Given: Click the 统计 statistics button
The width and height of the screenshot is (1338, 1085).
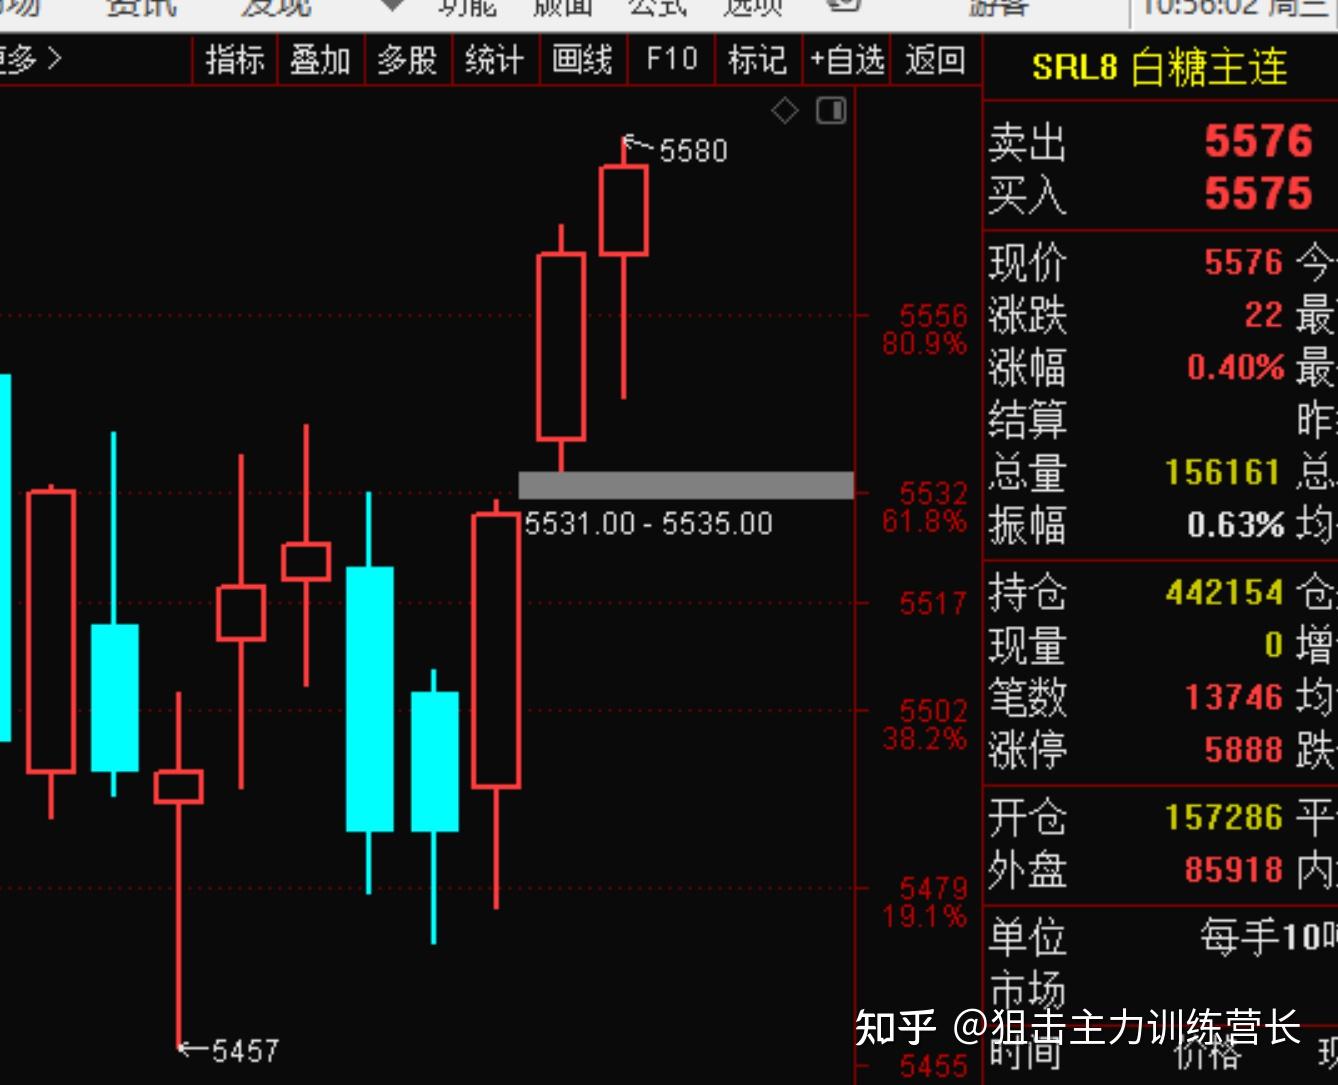Looking at the screenshot, I should point(494,60).
